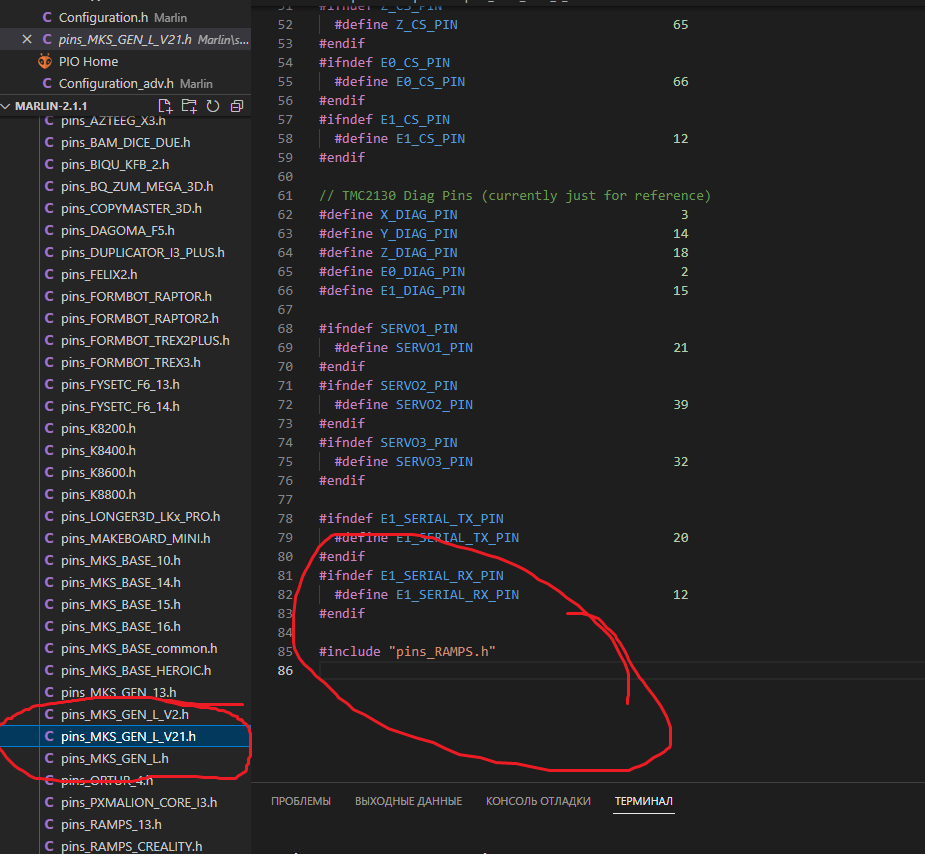Viewport: 925px width, 854px height.
Task: Open pins_MKS_GEN_L_V2.h in file tree
Action: (x=124, y=714)
